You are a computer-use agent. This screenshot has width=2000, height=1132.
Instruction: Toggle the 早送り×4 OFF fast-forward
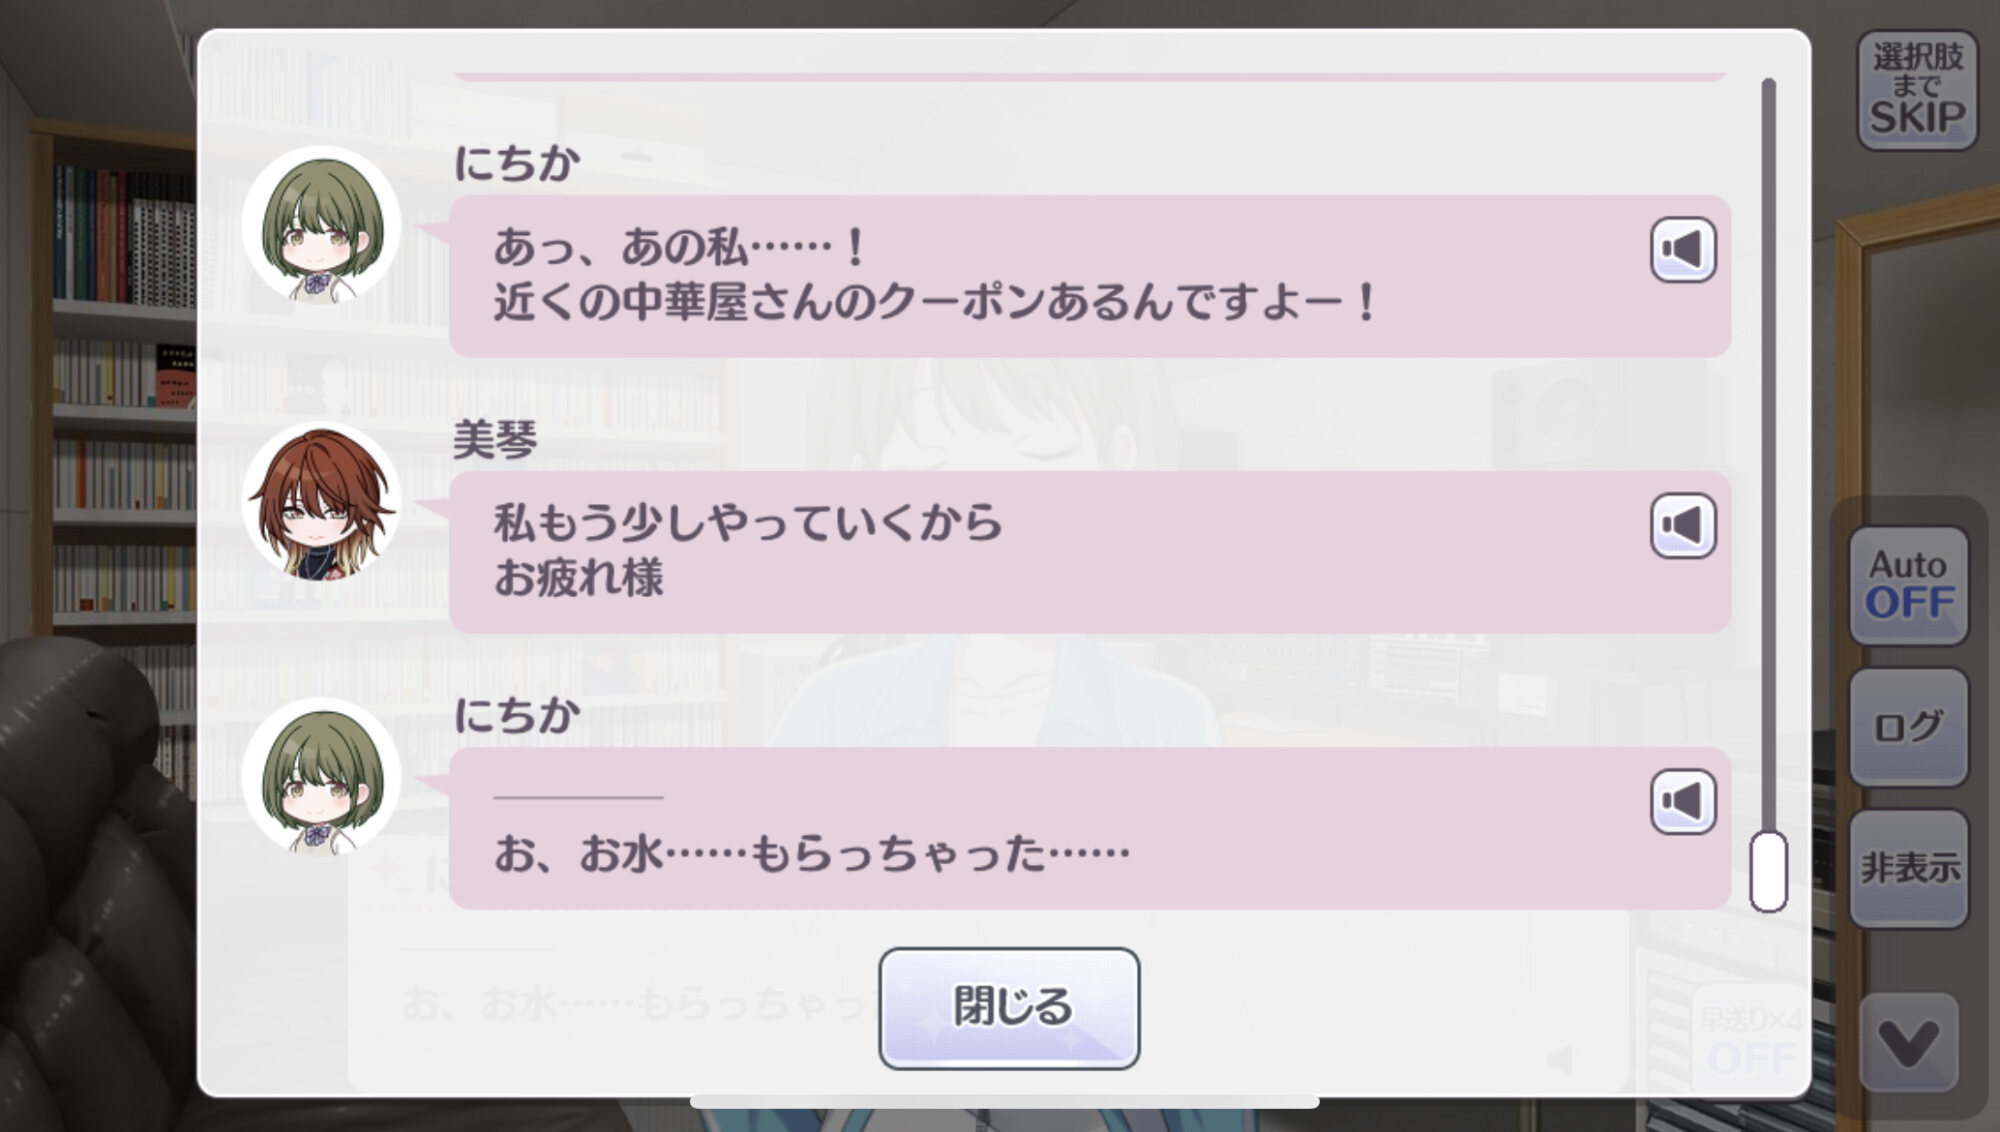(x=1751, y=1040)
